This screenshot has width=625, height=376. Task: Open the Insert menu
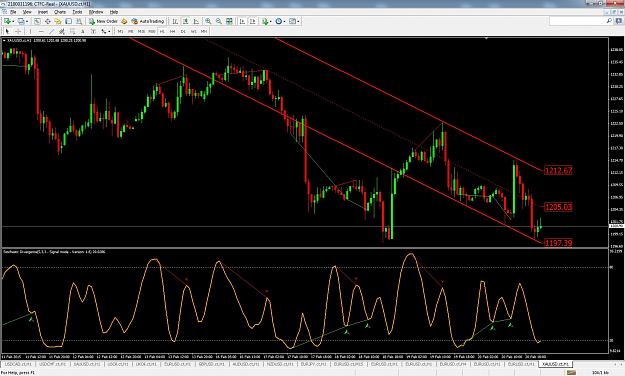point(43,12)
